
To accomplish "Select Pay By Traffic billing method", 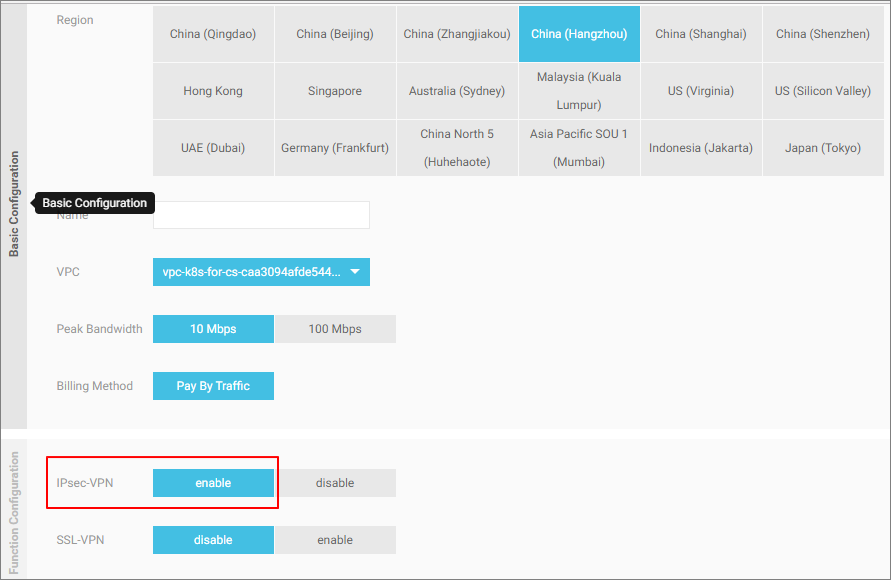I will 213,386.
